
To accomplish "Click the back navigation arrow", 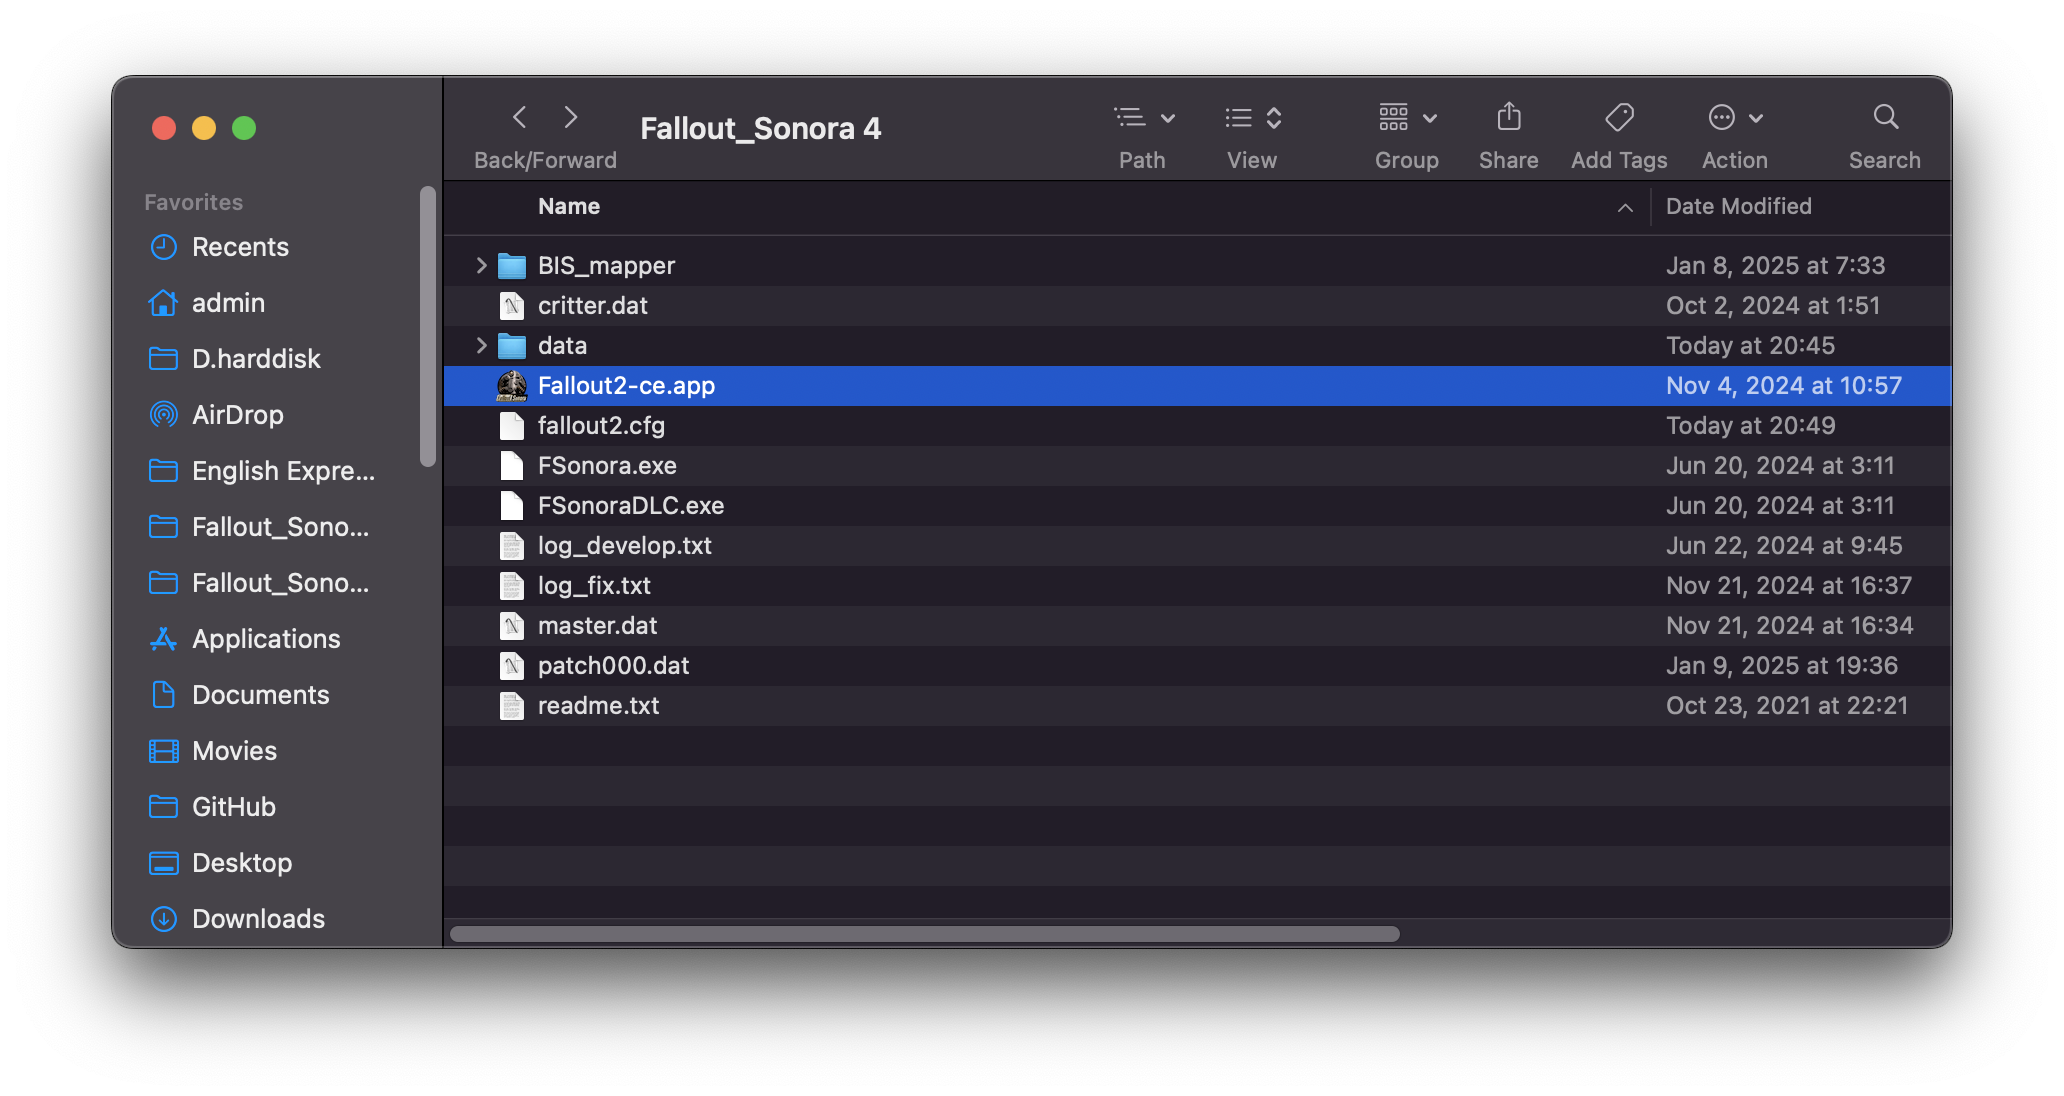I will 519,116.
